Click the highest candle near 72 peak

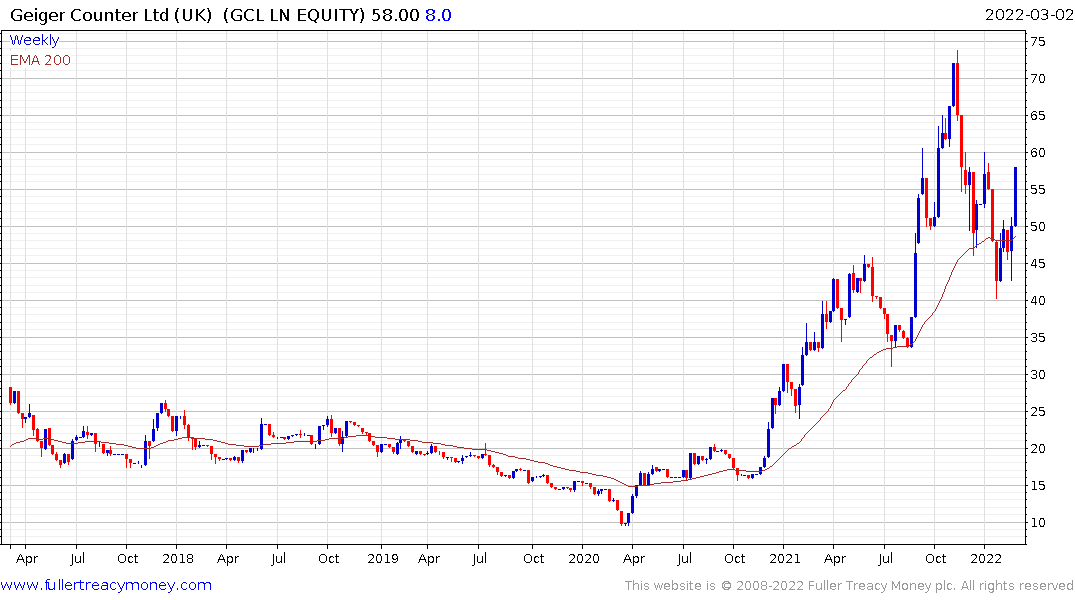point(956,83)
